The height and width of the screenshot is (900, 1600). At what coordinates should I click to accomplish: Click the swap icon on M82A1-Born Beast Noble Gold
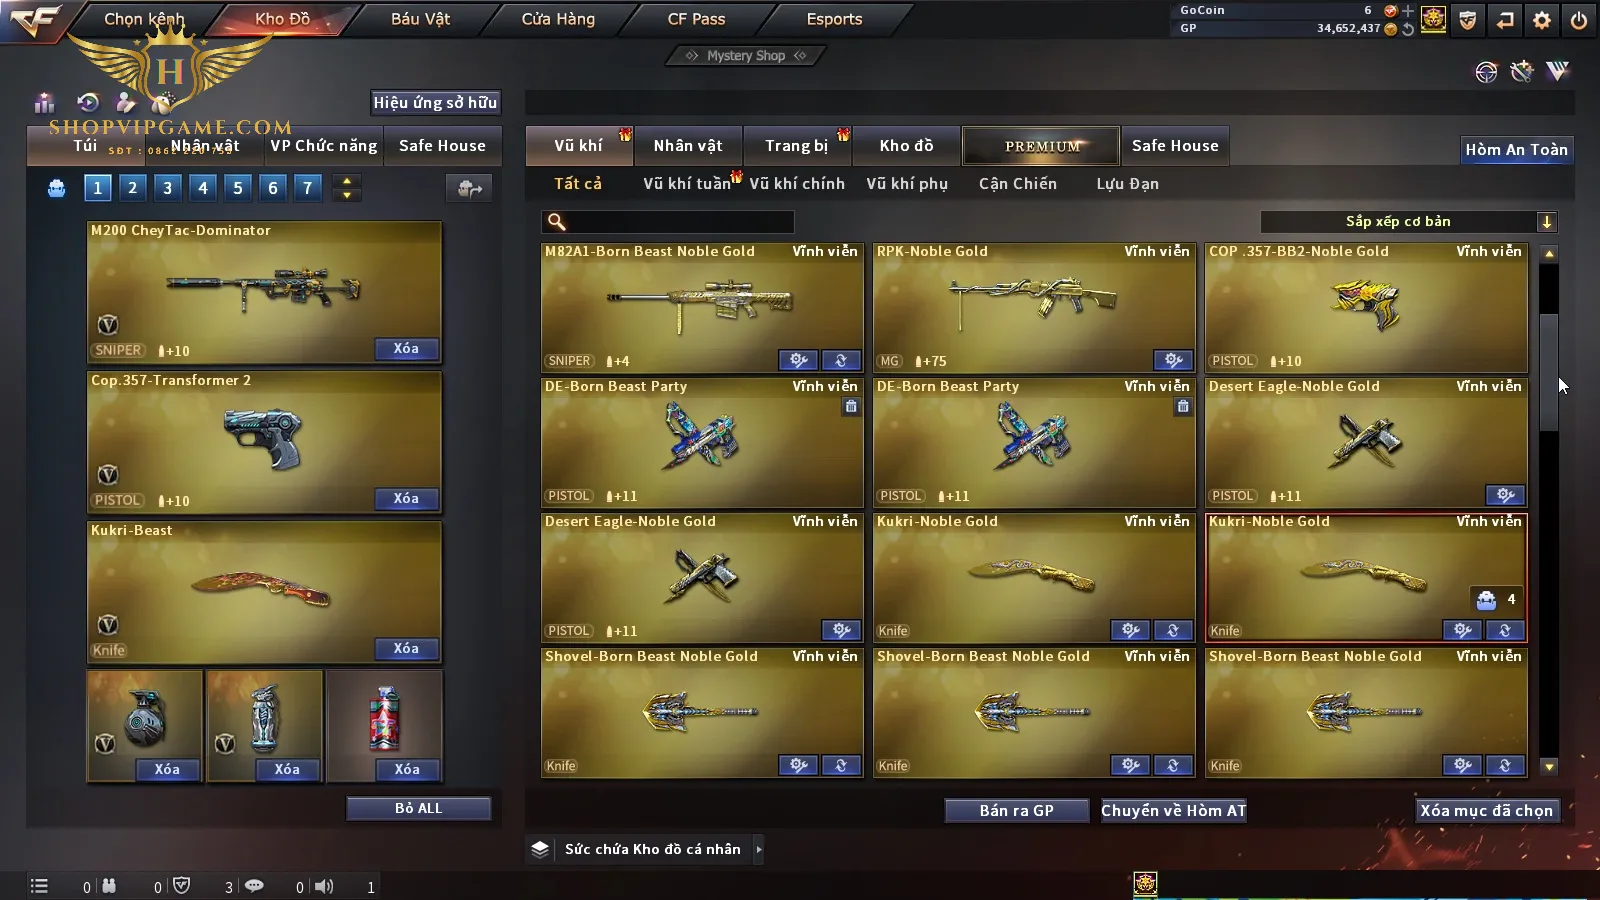841,360
